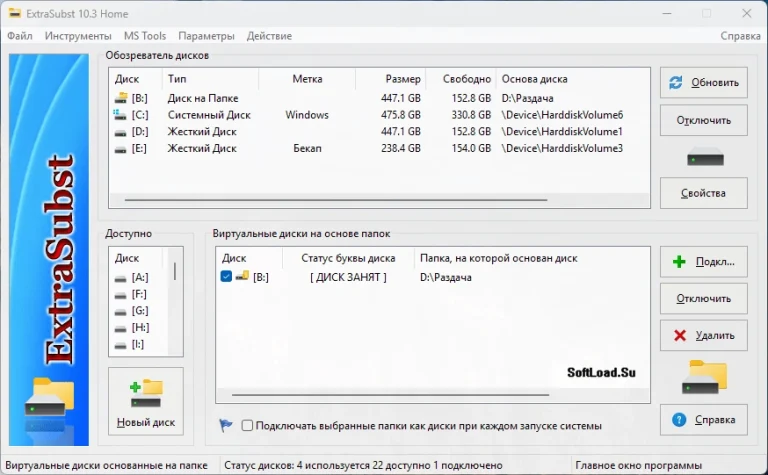The image size is (768, 475).
Task: Open the Справка help button at bottom right
Action: coord(703,420)
